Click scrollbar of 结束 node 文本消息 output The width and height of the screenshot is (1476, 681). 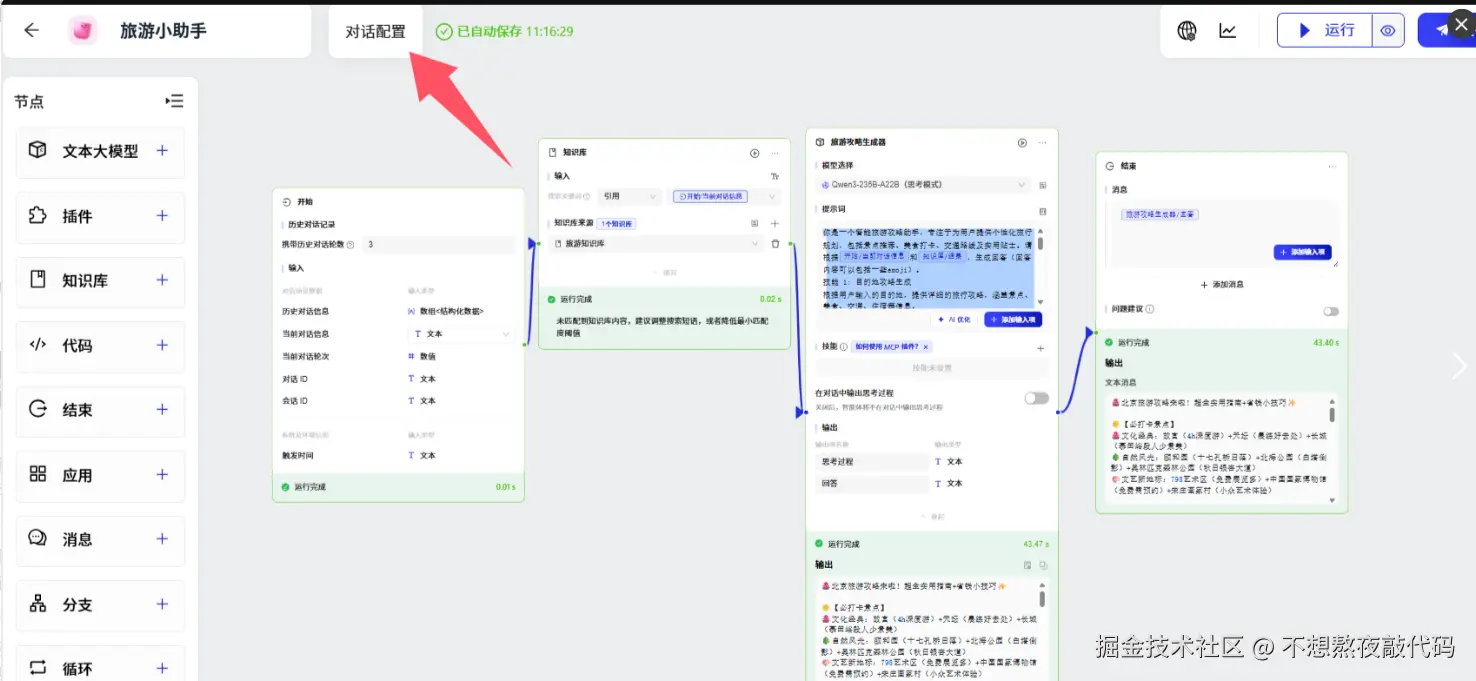coord(1331,414)
